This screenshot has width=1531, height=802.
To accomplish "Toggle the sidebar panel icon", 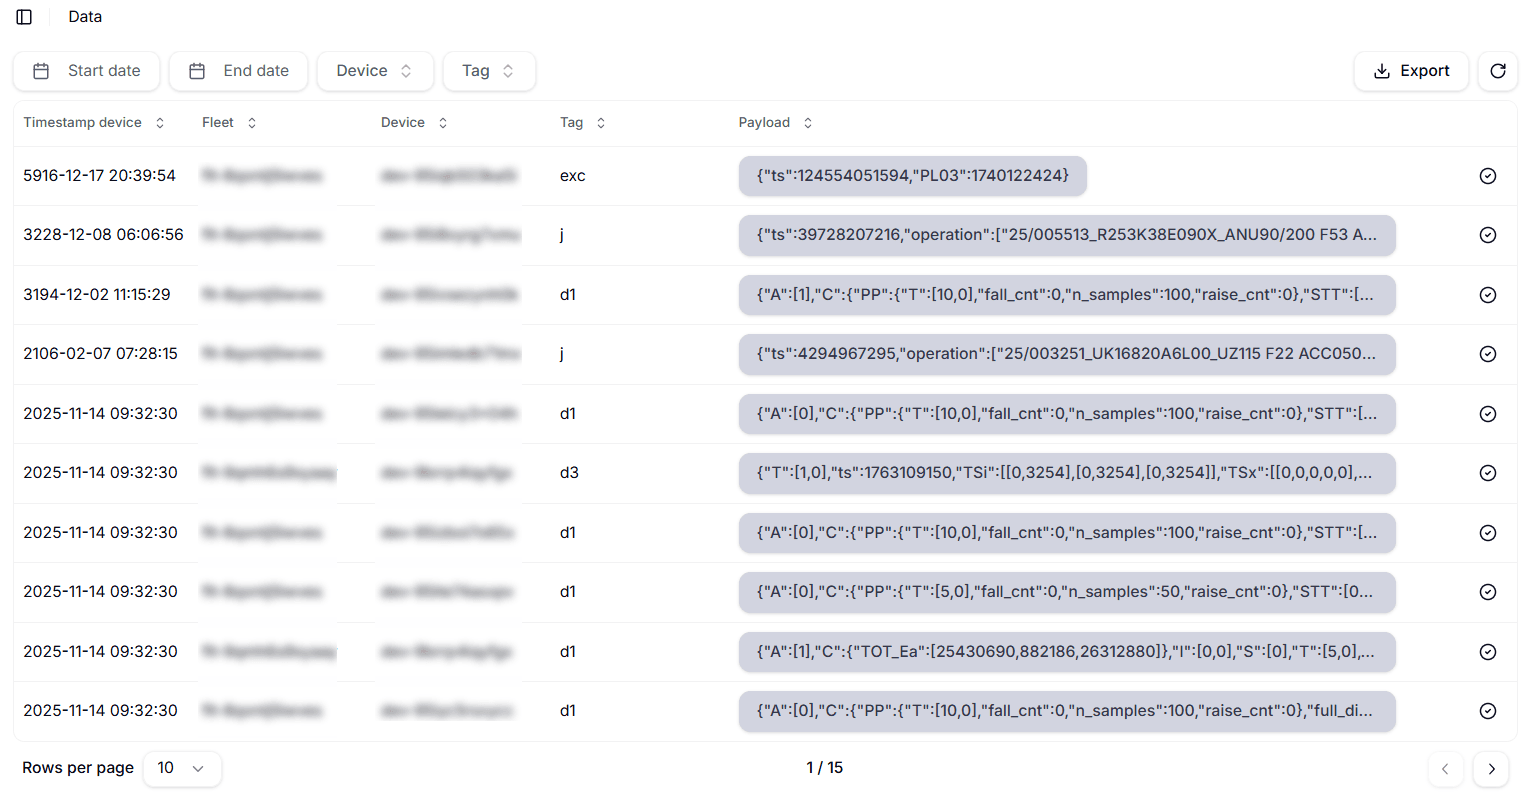I will 24,17.
